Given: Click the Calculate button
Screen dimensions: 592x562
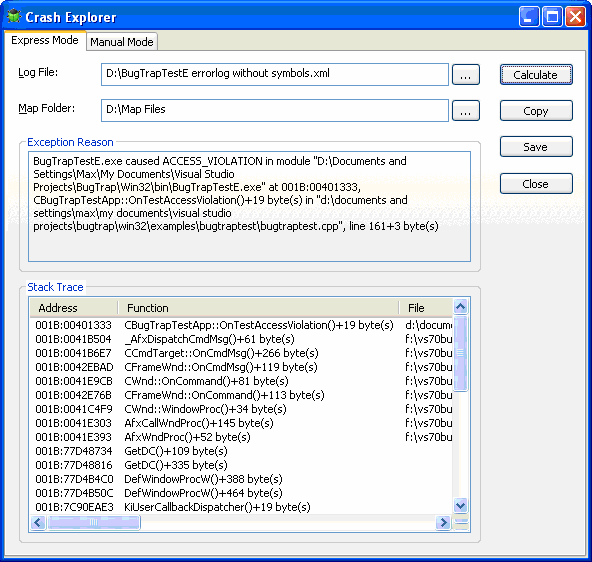Looking at the screenshot, I should [536, 75].
